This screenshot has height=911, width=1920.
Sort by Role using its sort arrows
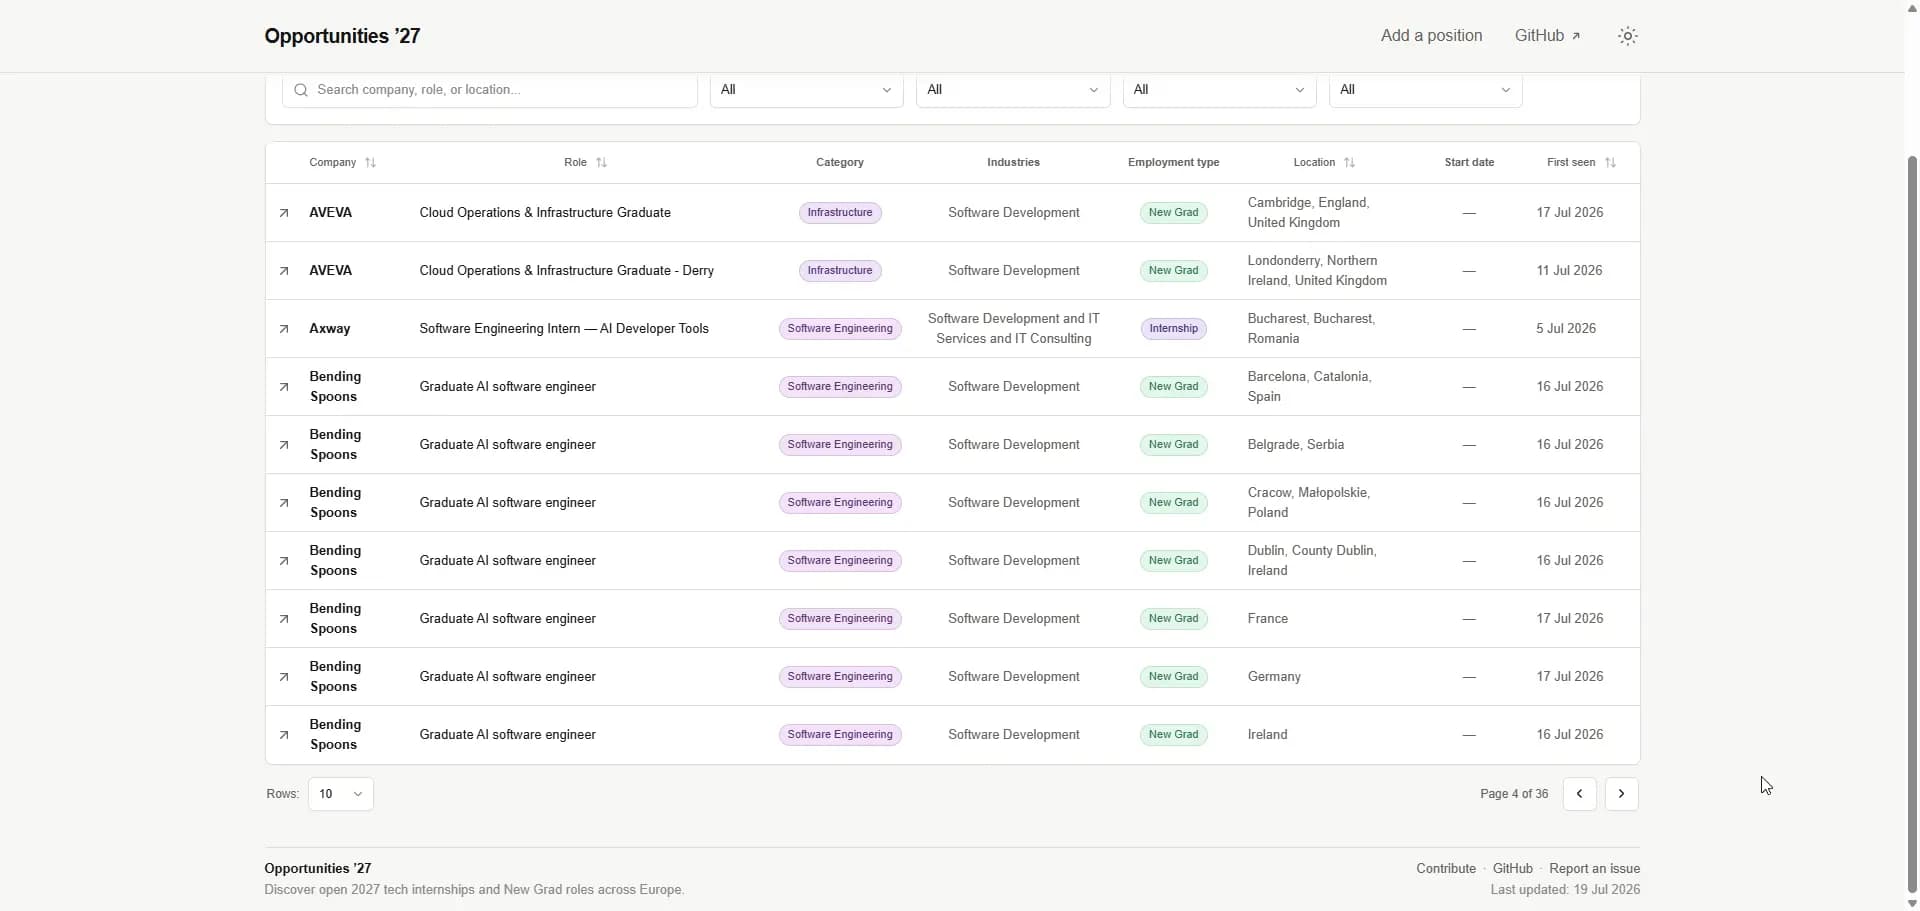point(602,163)
